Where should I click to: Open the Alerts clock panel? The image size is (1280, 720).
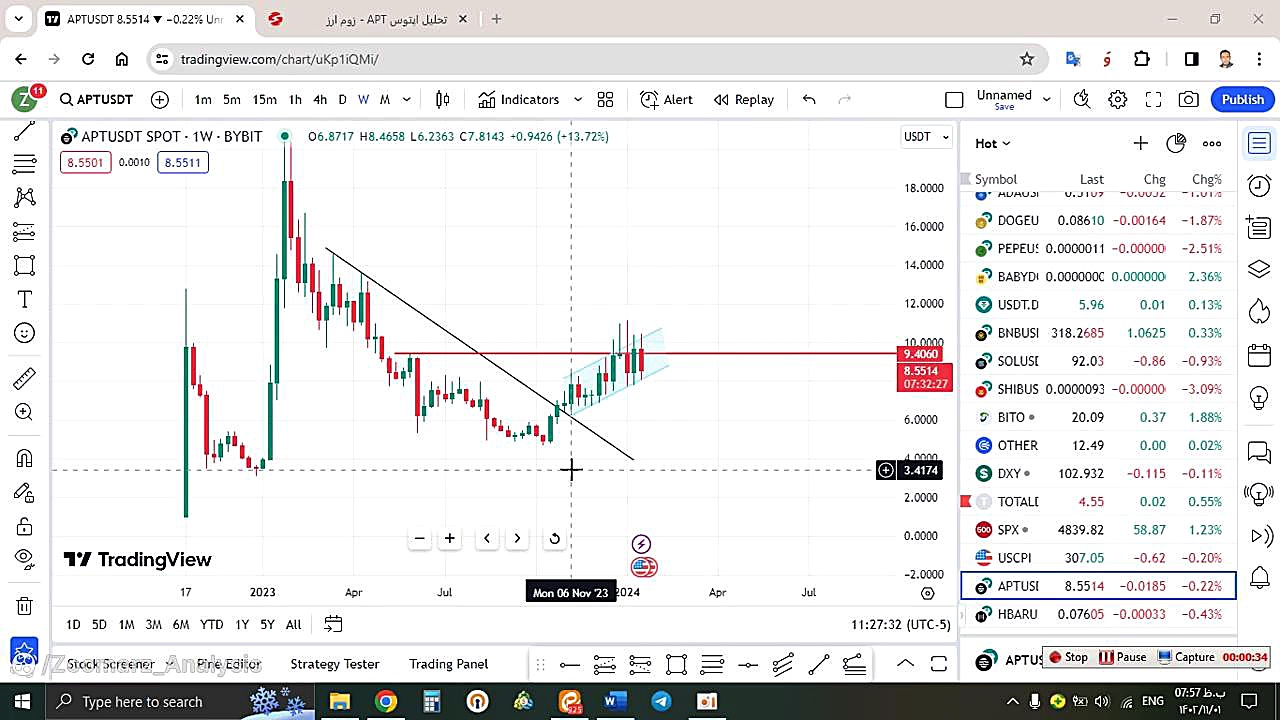pyautogui.click(x=1259, y=186)
